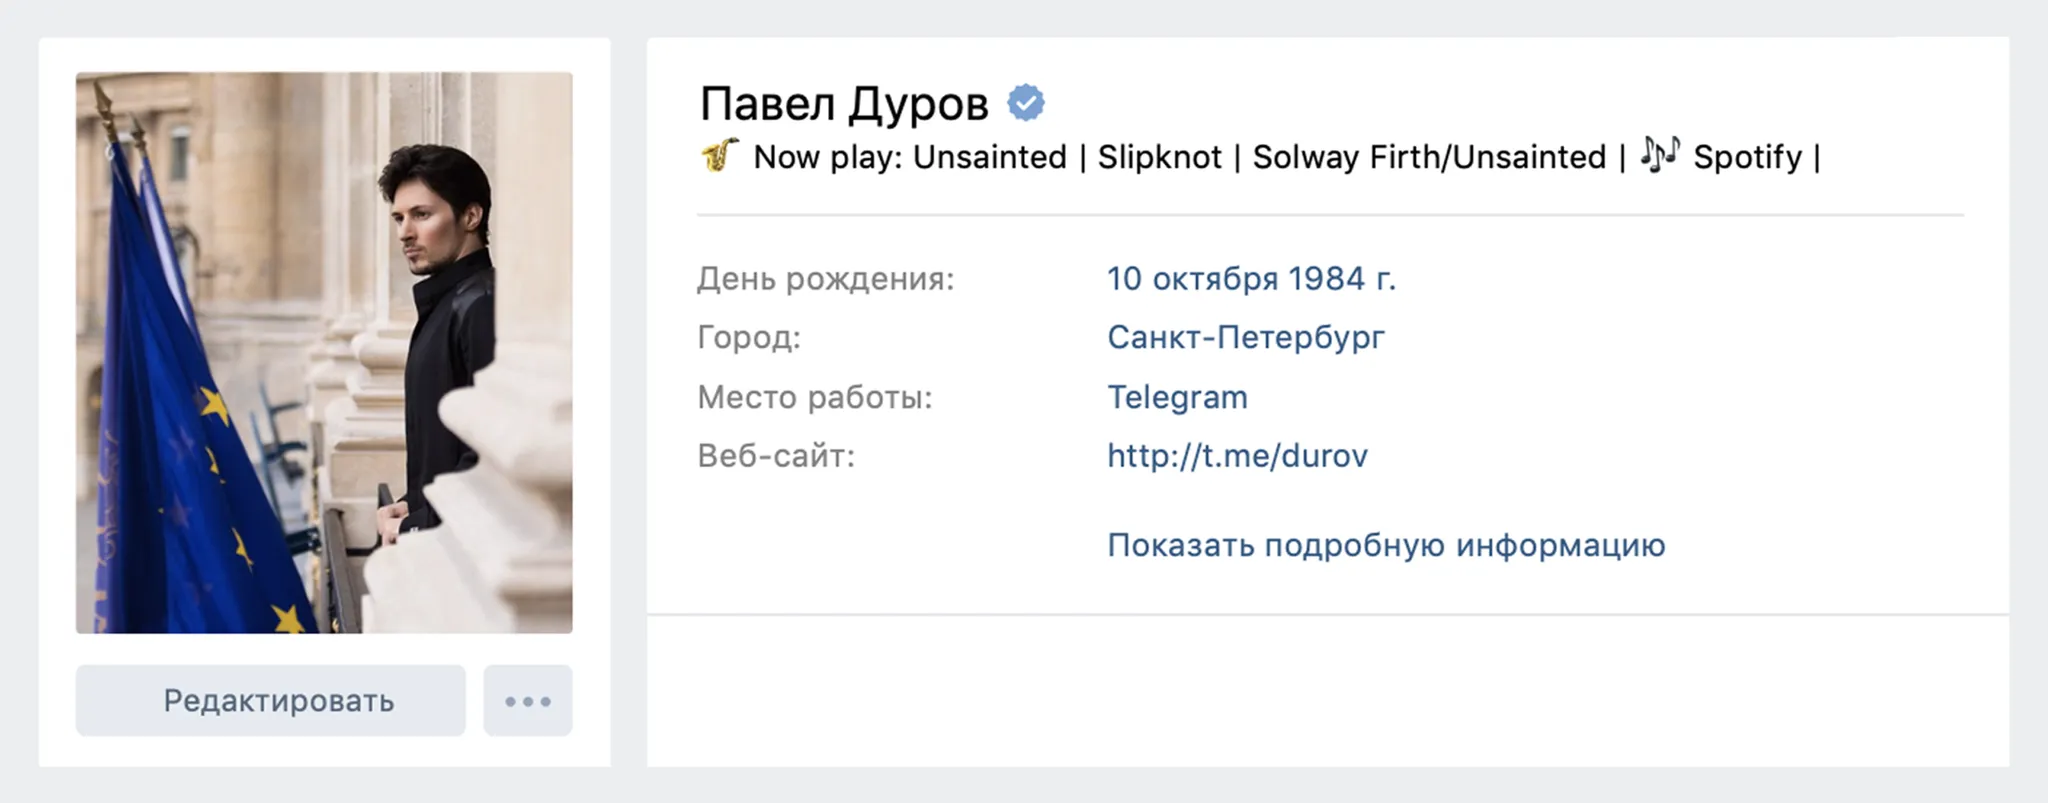Click the Now play: Unsainted status text
This screenshot has width=2048, height=803.
910,157
